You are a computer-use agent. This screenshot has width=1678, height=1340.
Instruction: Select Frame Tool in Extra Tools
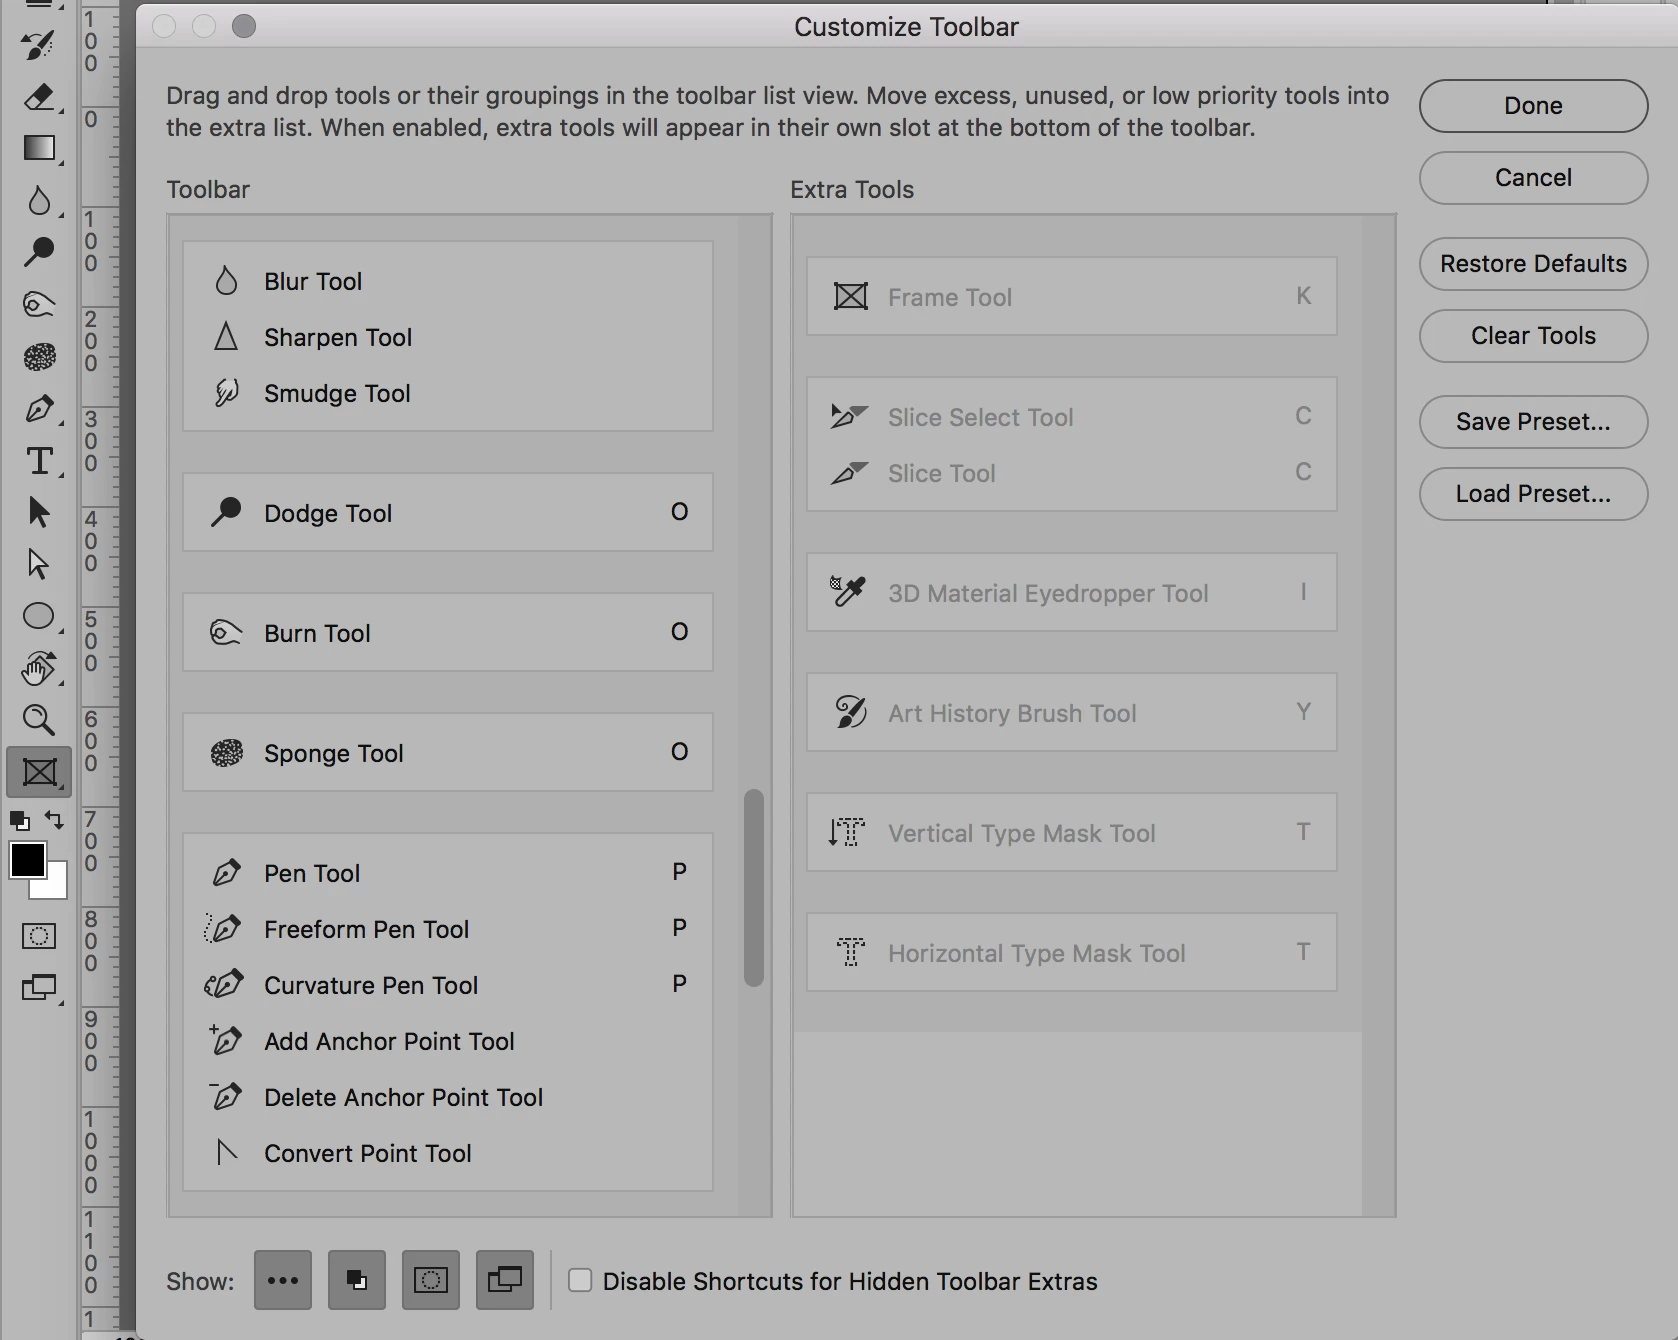click(x=1072, y=296)
